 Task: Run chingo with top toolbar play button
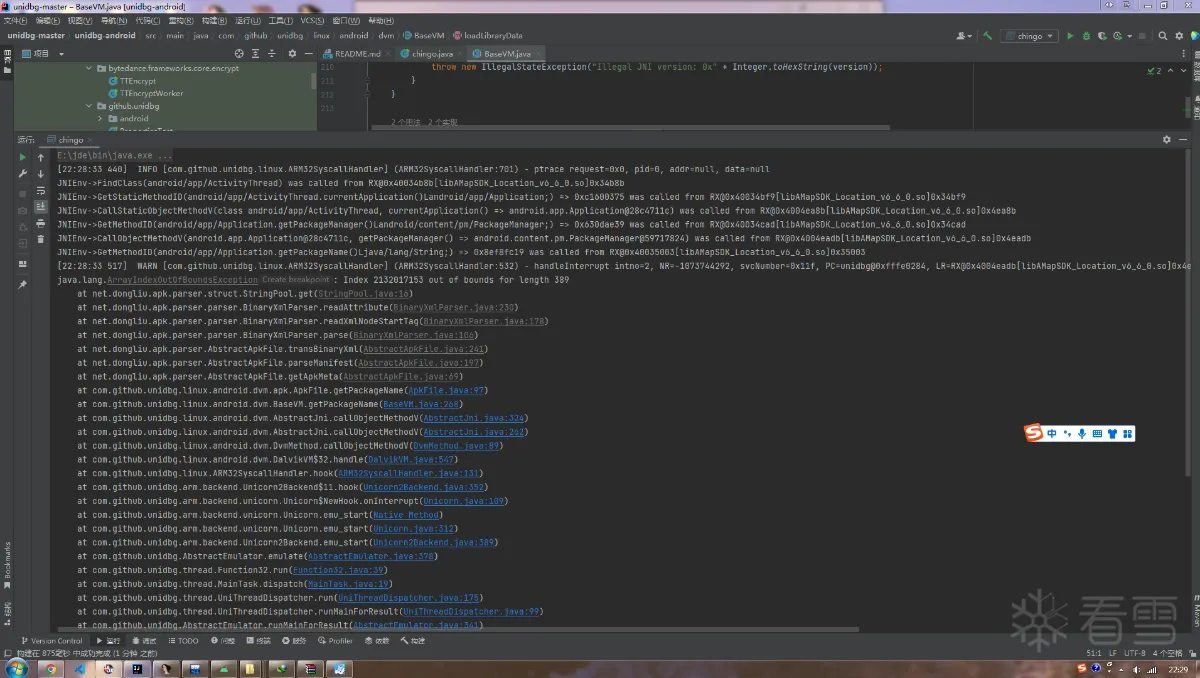click(x=1070, y=36)
